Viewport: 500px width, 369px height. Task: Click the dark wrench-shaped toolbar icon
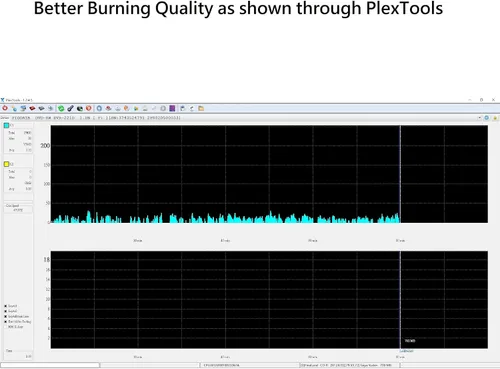(x=70, y=108)
